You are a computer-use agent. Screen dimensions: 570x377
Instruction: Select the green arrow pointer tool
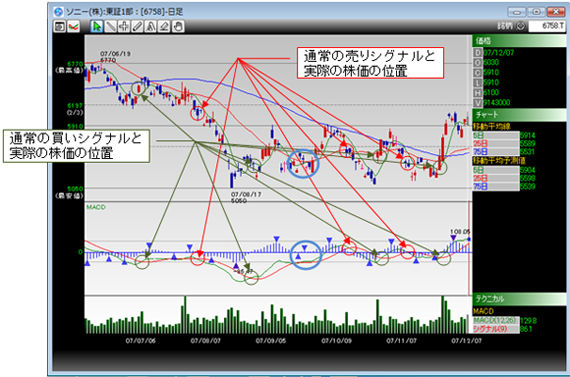tap(96, 27)
